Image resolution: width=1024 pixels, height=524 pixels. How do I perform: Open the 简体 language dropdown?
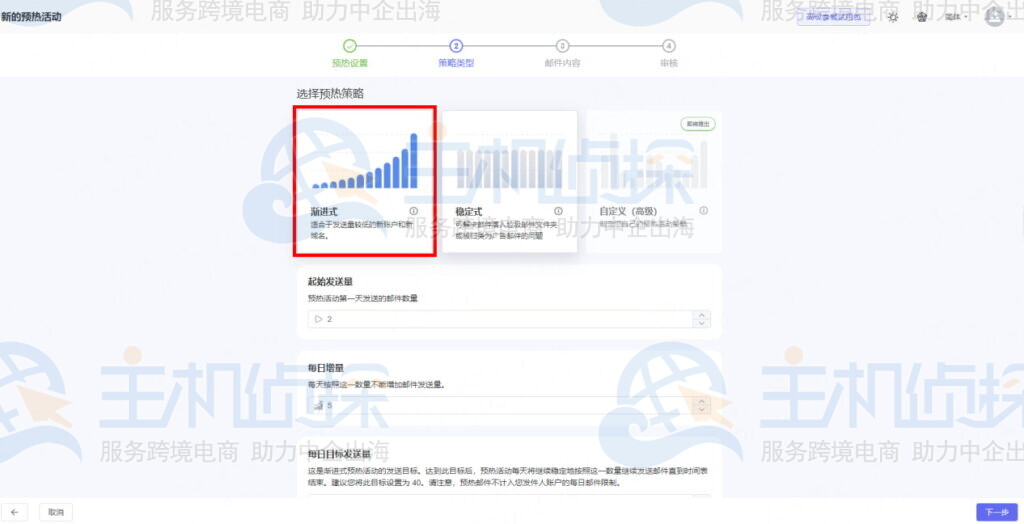[x=956, y=17]
